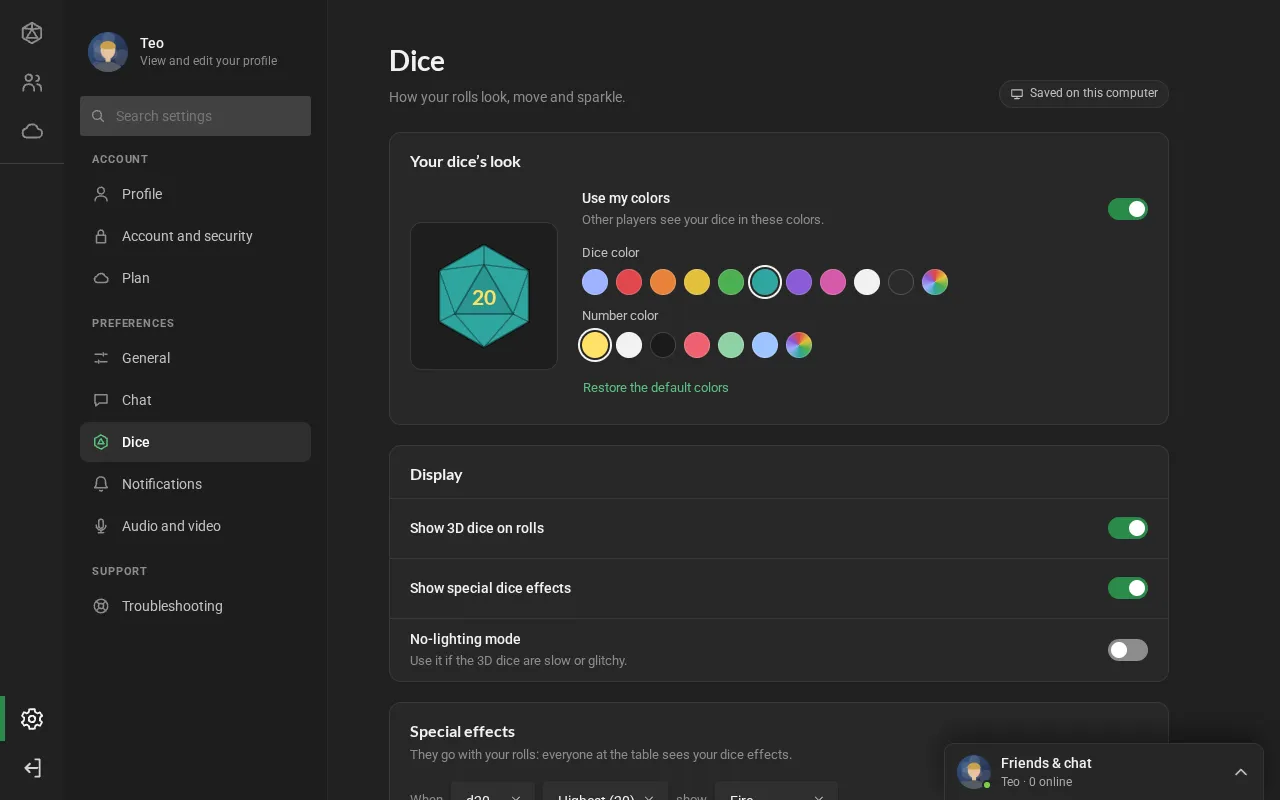Pick the pink dice color swatch

click(833, 282)
